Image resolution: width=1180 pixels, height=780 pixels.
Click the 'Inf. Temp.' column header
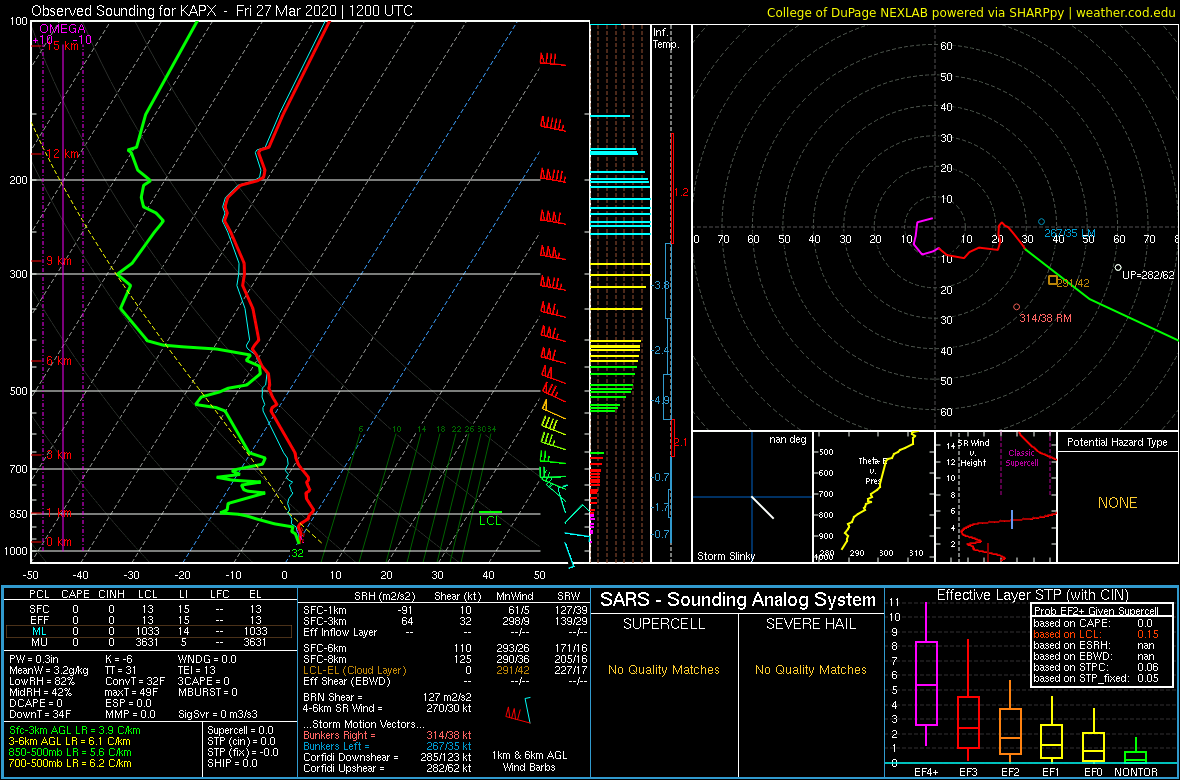click(x=667, y=38)
